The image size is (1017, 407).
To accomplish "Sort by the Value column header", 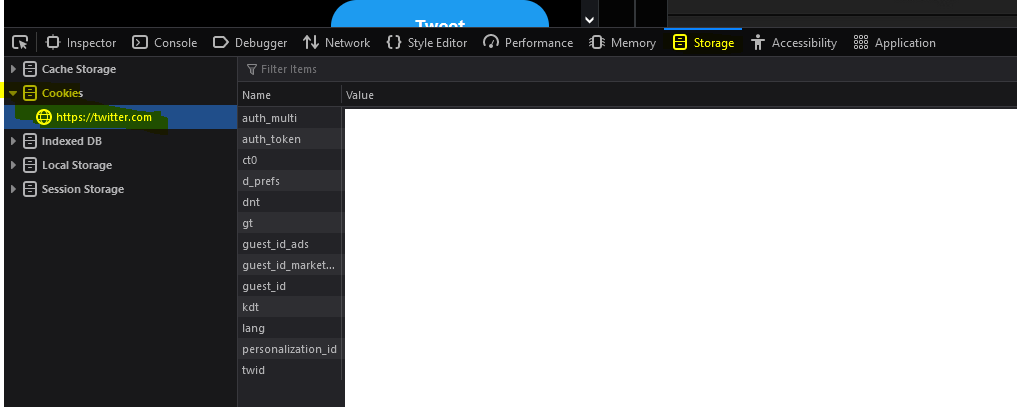I will pos(679,95).
